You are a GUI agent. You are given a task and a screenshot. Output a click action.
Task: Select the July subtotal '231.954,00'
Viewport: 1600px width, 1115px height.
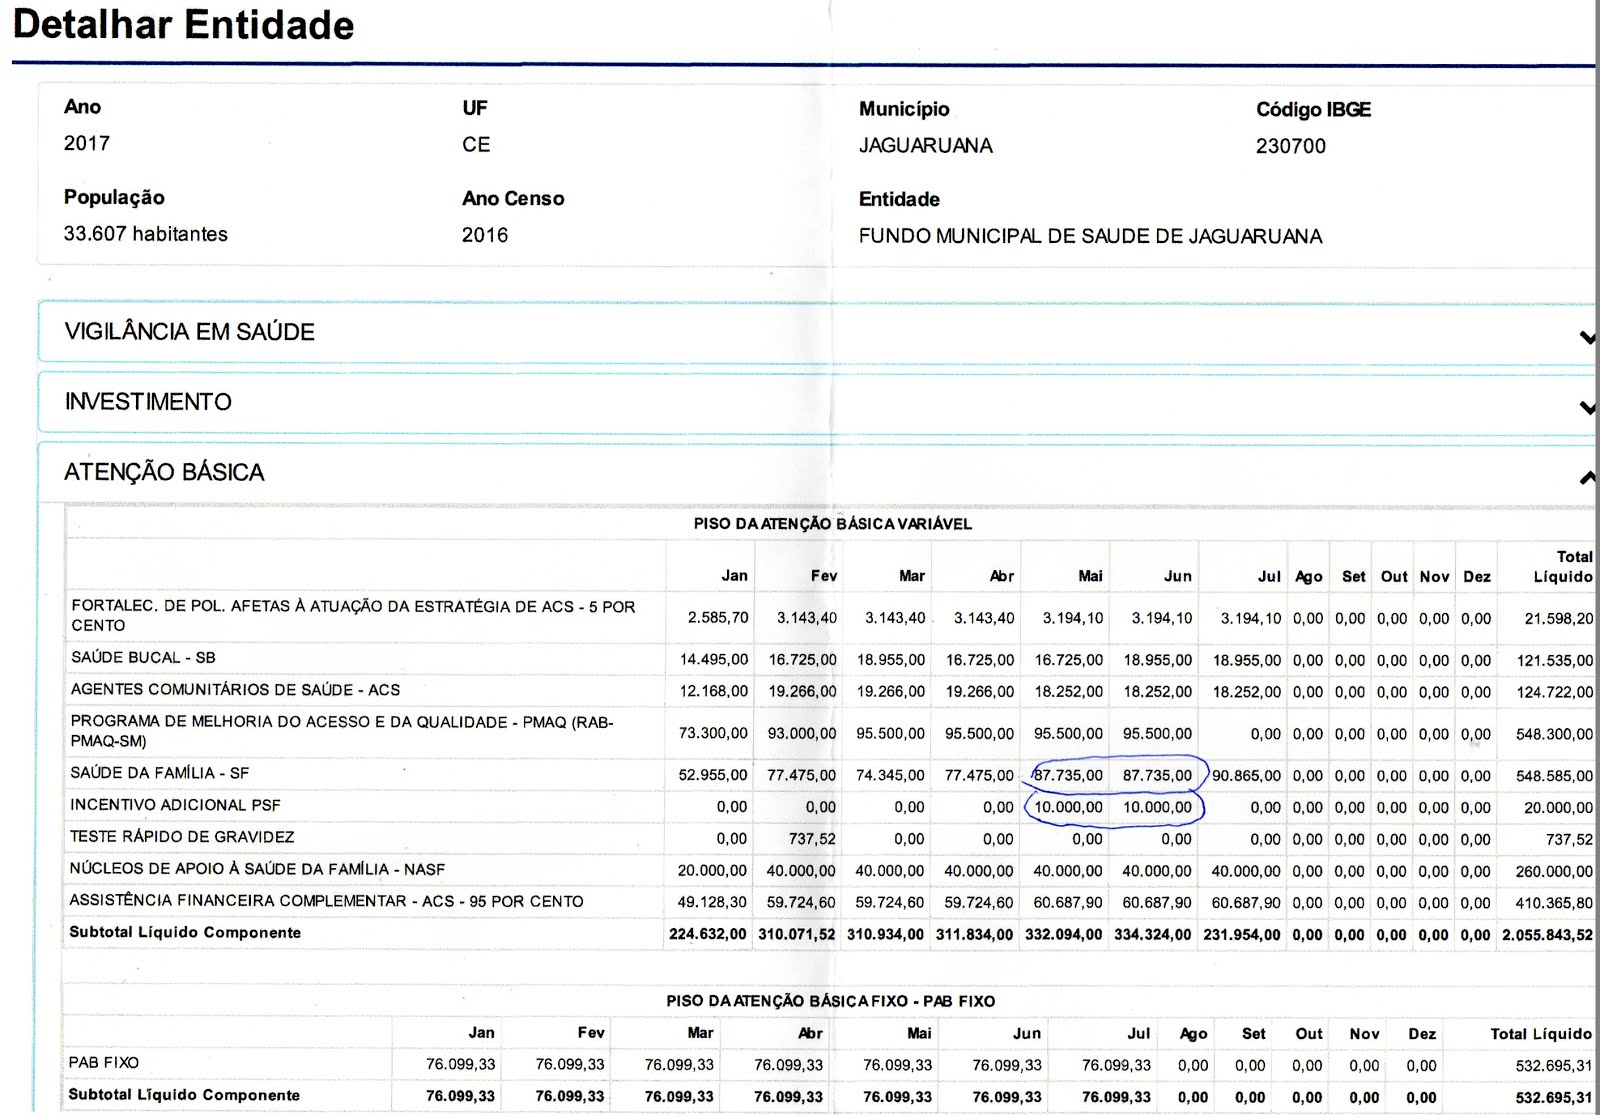click(x=1242, y=935)
